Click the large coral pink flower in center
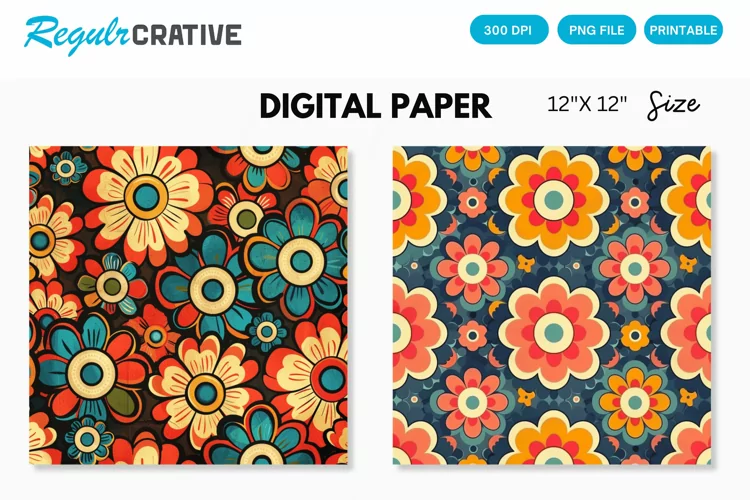The image size is (750, 500). pos(553,332)
